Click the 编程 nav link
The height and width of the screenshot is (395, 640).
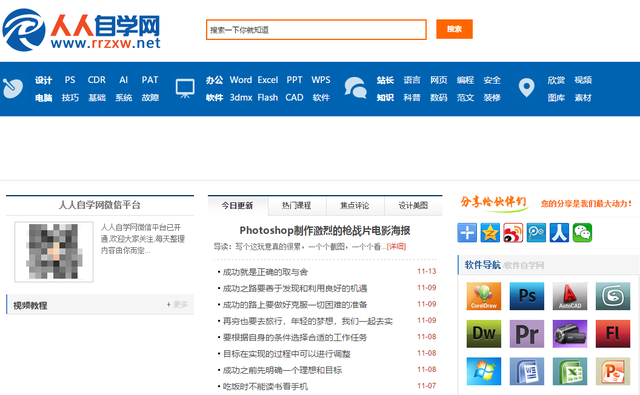tap(465, 80)
